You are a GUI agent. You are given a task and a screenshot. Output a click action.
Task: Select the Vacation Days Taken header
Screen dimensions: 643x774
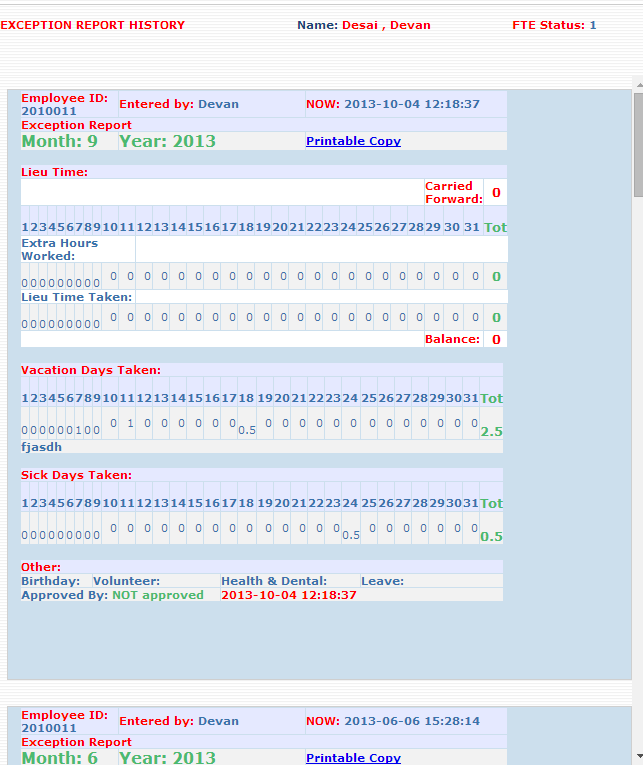91,370
